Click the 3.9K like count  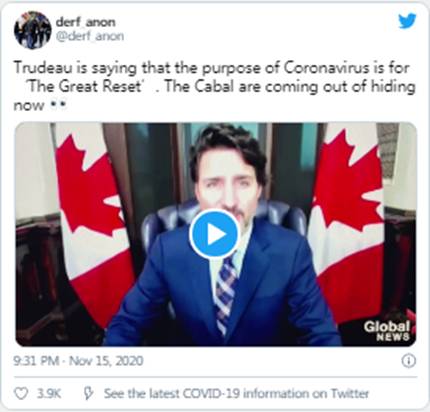[49, 394]
